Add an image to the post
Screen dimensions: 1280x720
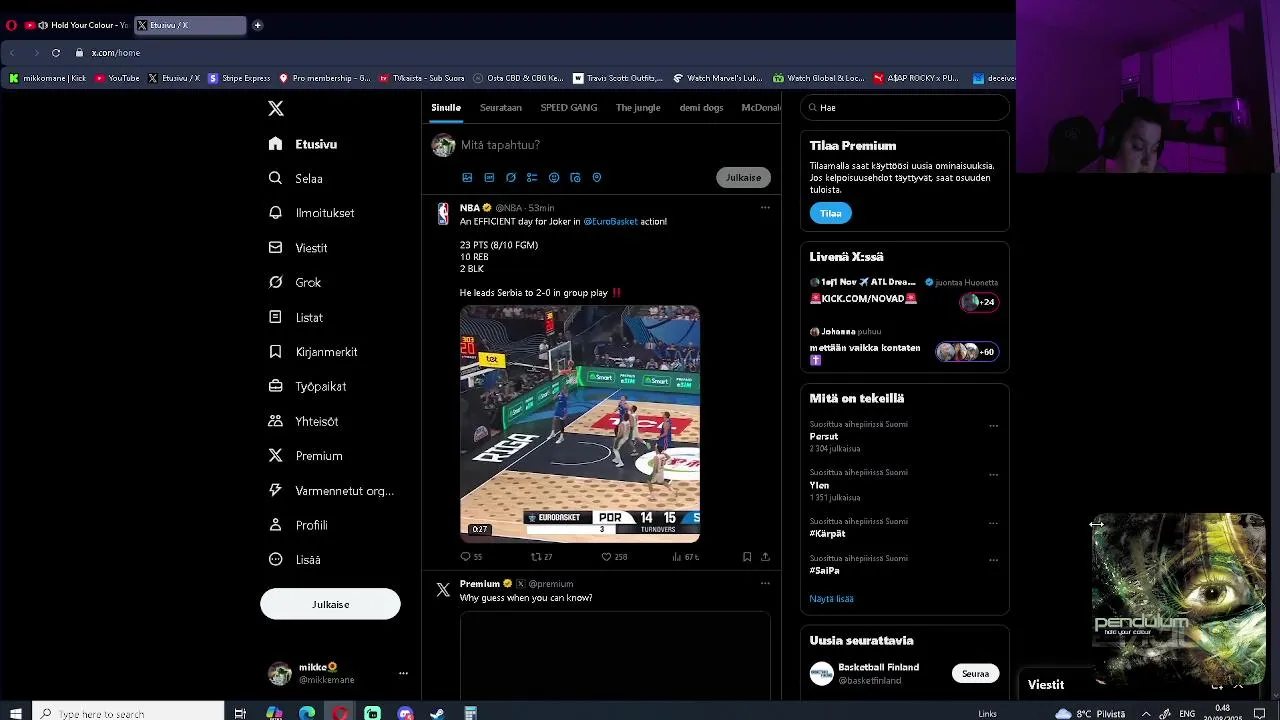[467, 177]
